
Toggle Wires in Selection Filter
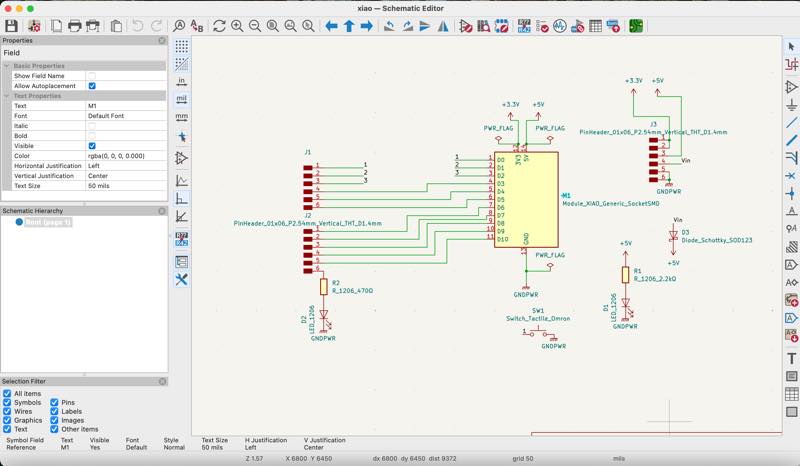pos(7,411)
